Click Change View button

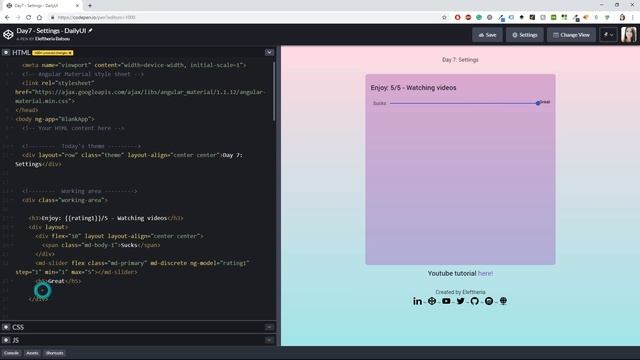pos(571,35)
